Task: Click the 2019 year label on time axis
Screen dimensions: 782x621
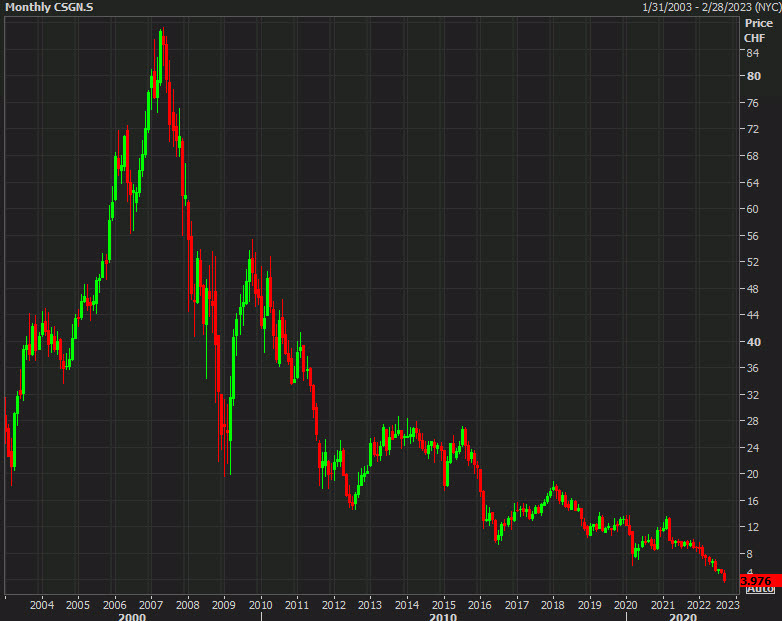Action: point(589,605)
